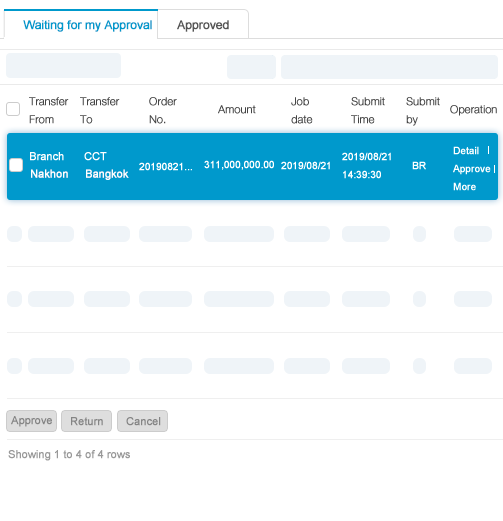Click the Transfer From column header
The image size is (503, 521).
tap(48, 110)
